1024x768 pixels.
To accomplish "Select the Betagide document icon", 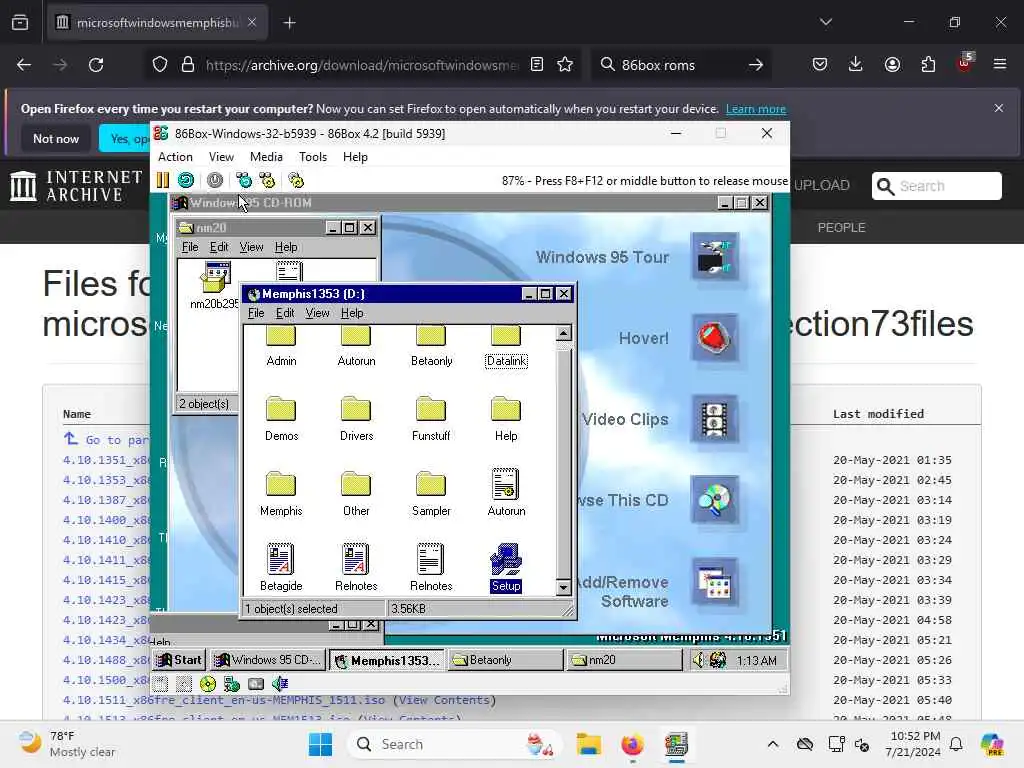I will click(281, 568).
